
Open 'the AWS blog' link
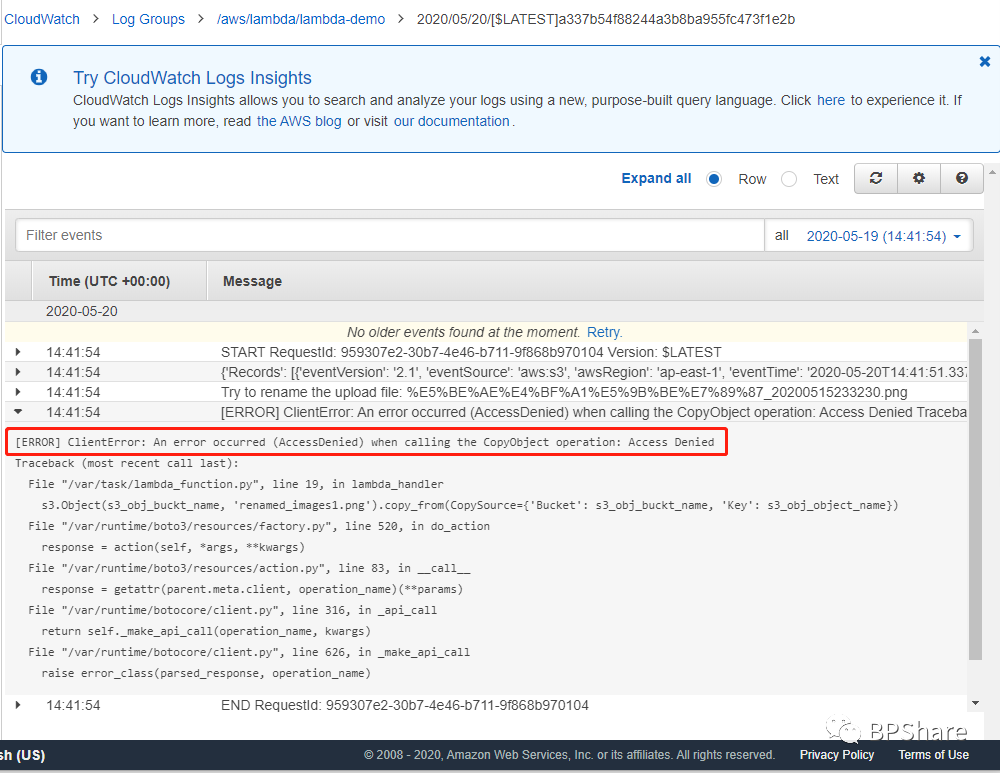coord(299,121)
